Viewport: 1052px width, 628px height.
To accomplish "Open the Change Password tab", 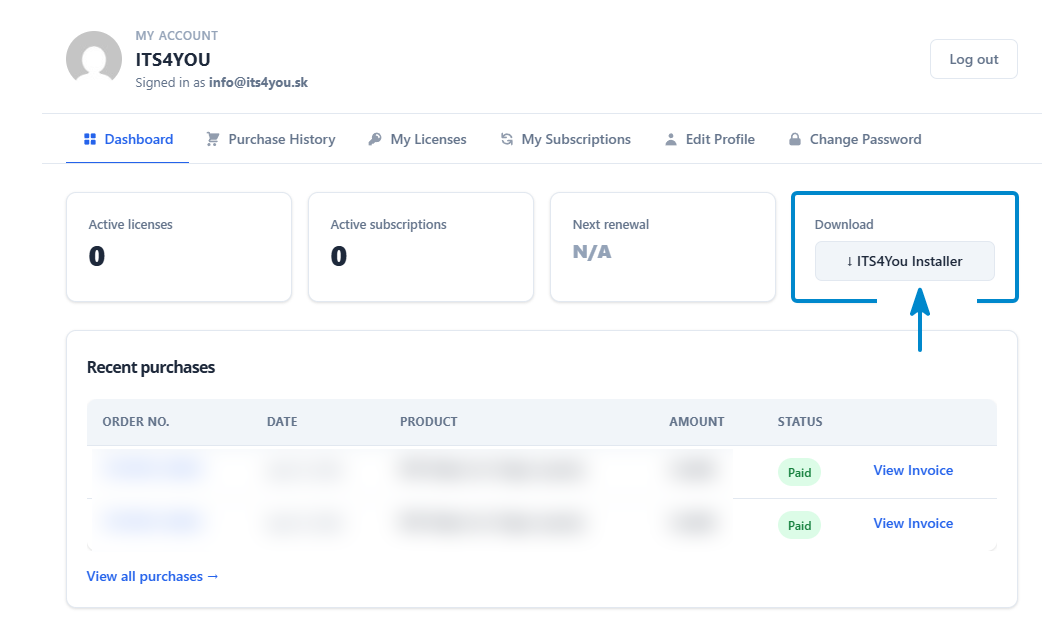I will (x=855, y=139).
